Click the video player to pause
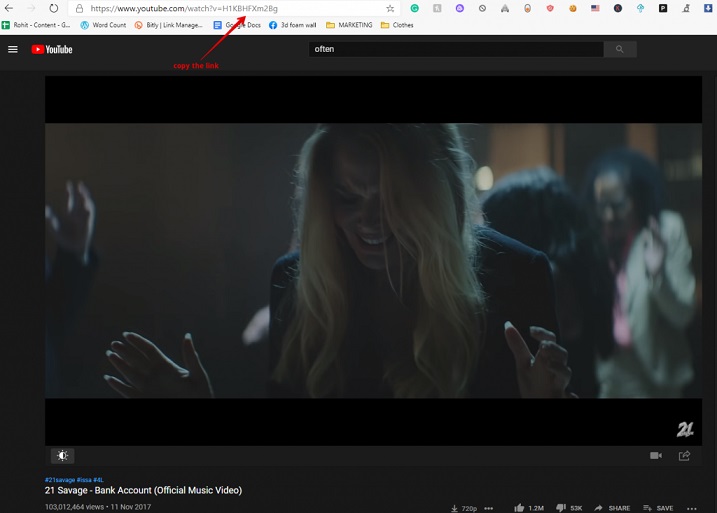The image size is (717, 513). click(373, 261)
